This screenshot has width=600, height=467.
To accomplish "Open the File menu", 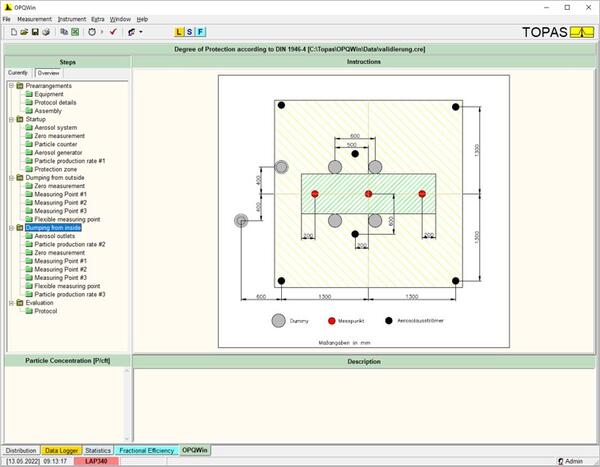I will [x=7, y=19].
